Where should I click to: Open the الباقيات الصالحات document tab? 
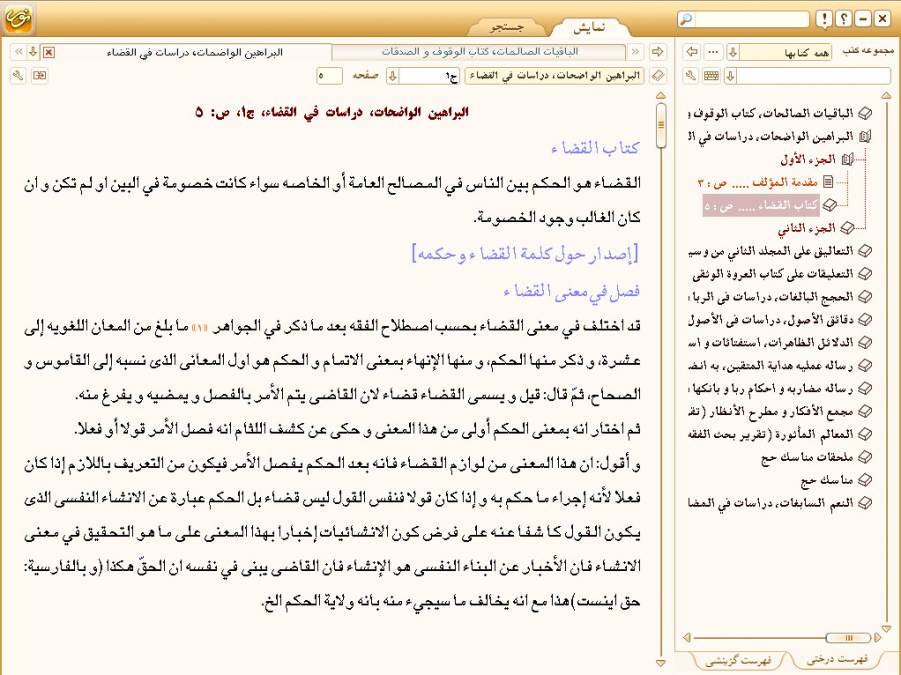480,52
